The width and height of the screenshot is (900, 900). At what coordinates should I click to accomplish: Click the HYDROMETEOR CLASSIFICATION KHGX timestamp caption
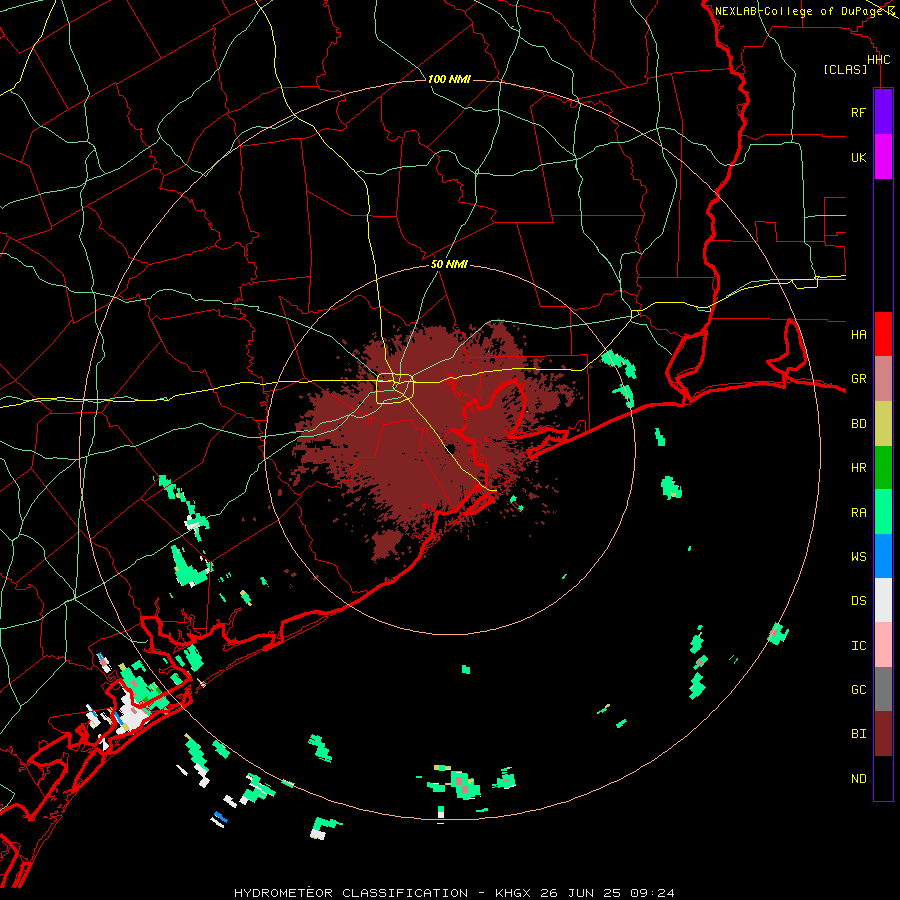tap(454, 893)
